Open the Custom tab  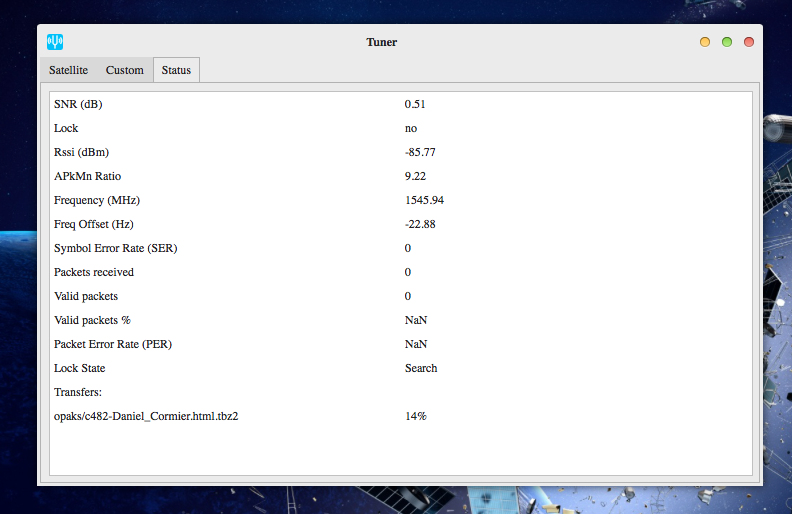[x=125, y=70]
